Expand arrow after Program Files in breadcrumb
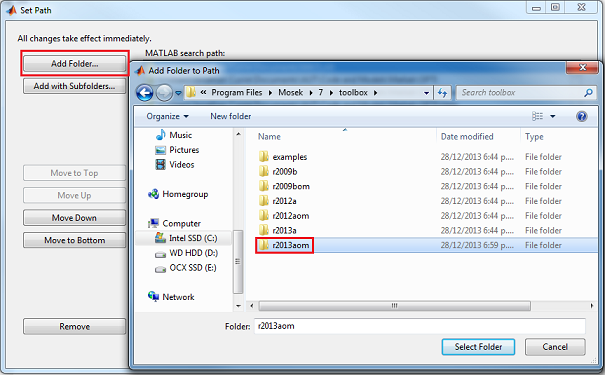The height and width of the screenshot is (375, 605). coord(270,93)
